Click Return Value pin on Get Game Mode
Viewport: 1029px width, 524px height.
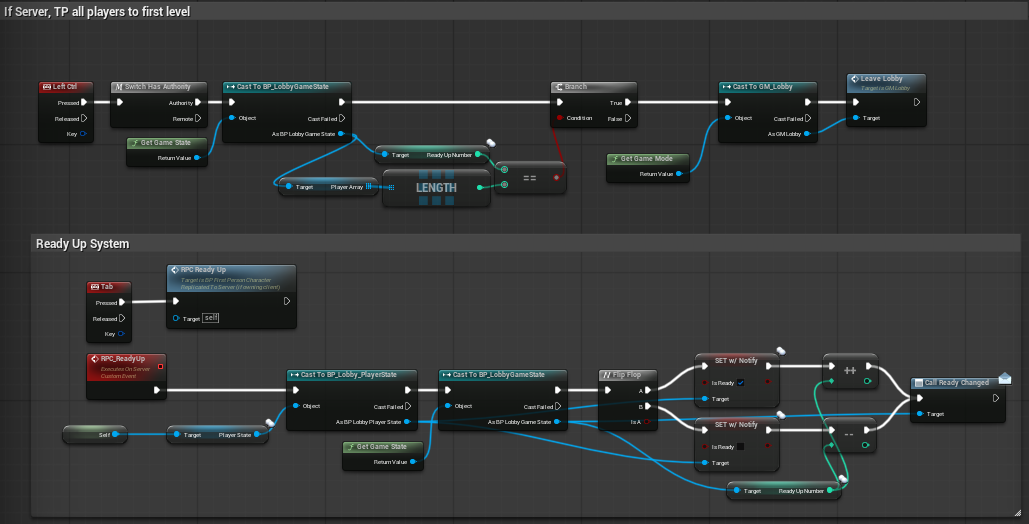[x=679, y=174]
